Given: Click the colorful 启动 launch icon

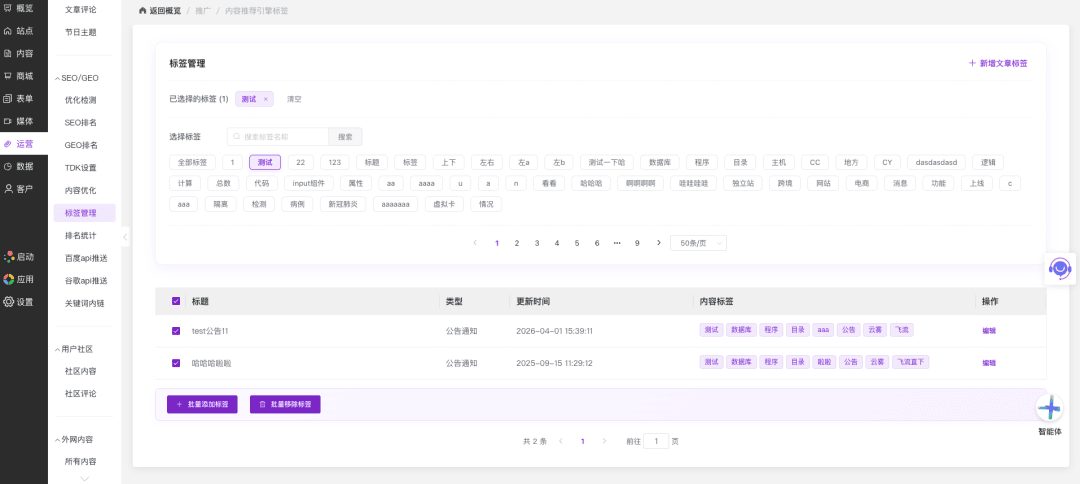Looking at the screenshot, I should coord(8,257).
